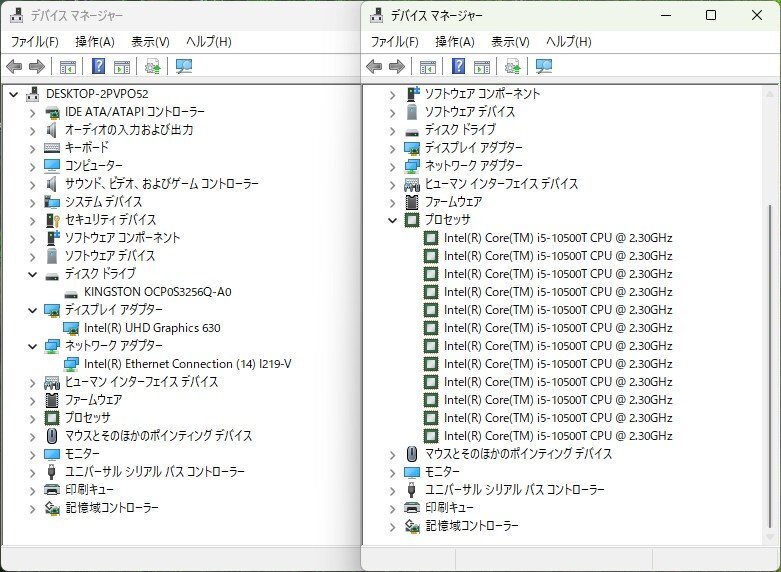Viewport: 781px width, 572px height.
Task: Click action pane icon in right window toolbar
Action: pyautogui.click(x=482, y=66)
